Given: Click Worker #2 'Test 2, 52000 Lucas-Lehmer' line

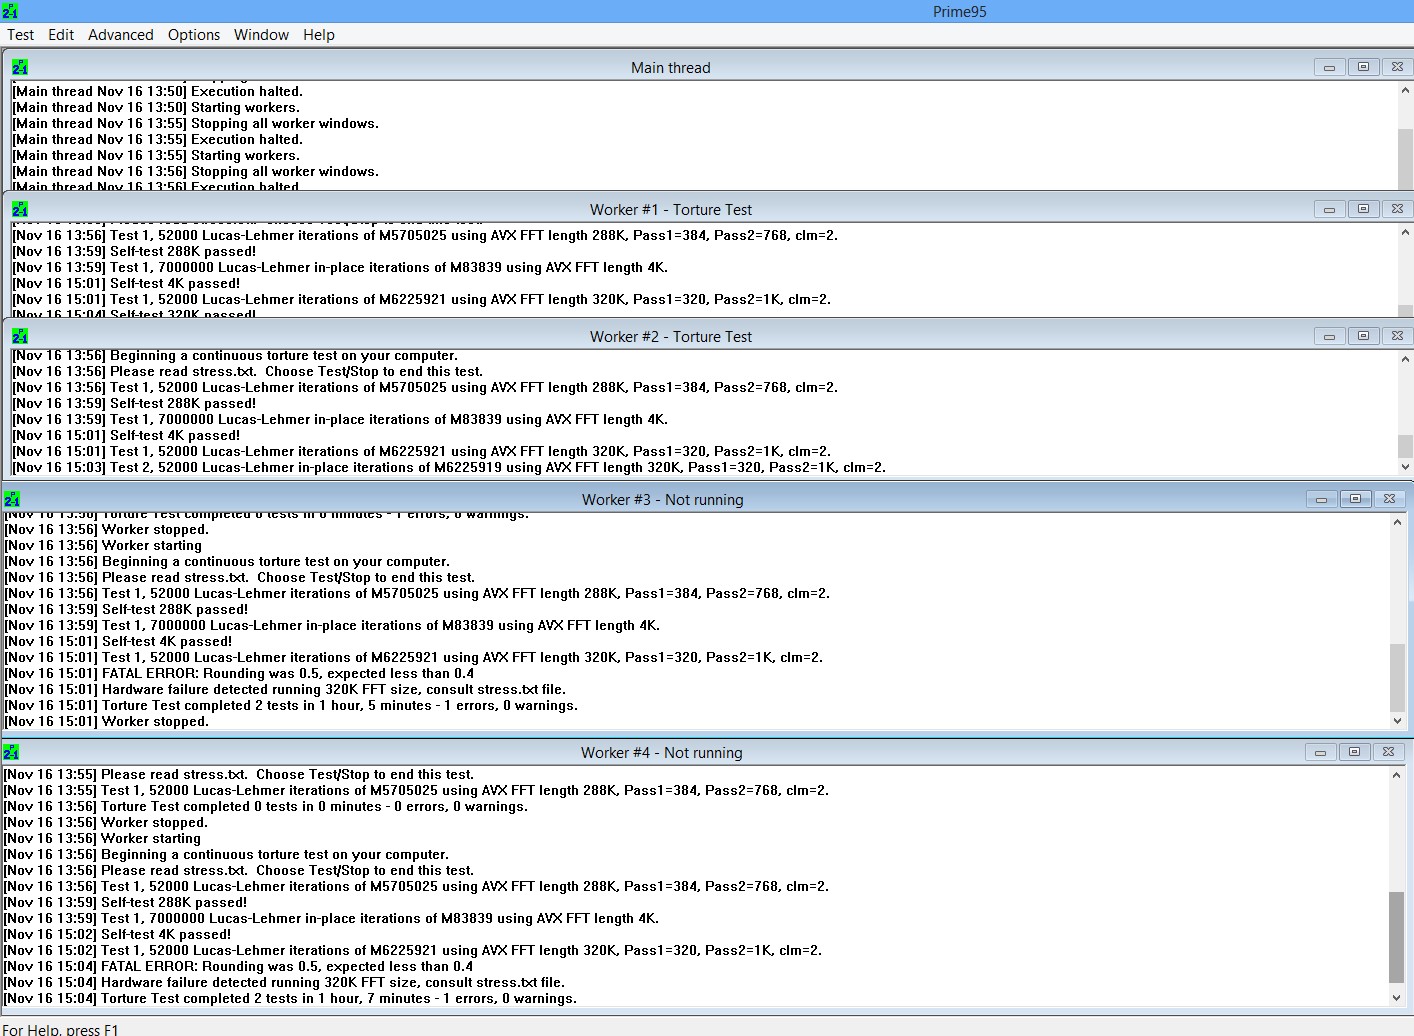Looking at the screenshot, I should (x=449, y=467).
